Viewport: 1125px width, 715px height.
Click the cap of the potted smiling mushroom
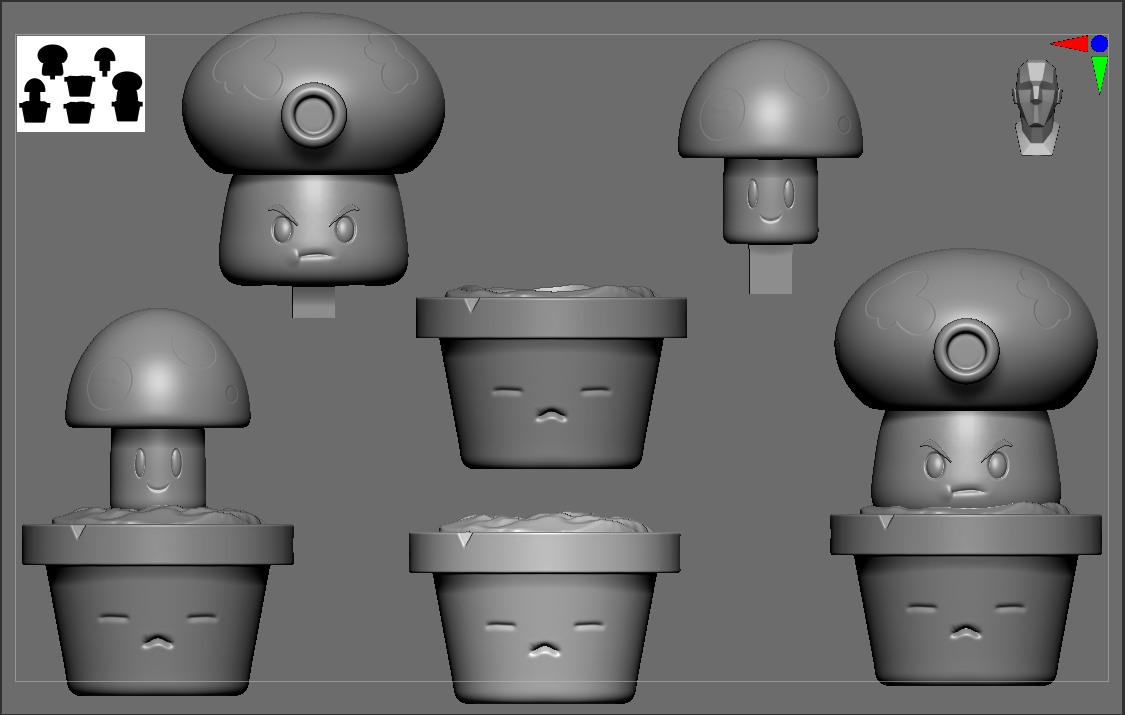[x=158, y=369]
